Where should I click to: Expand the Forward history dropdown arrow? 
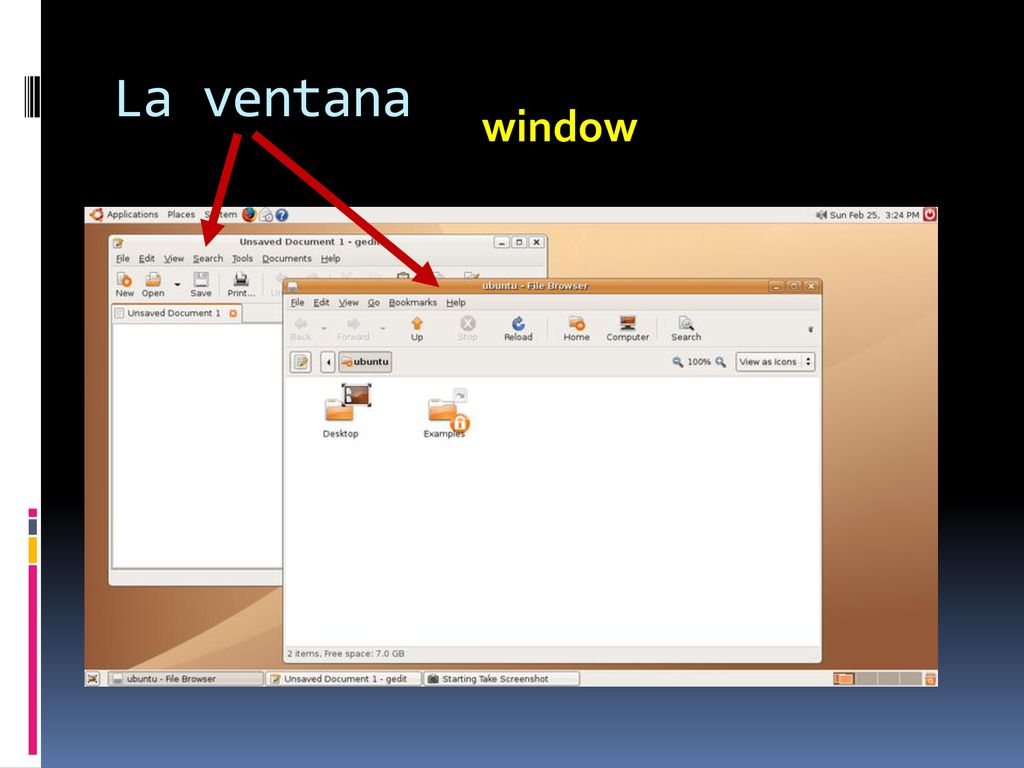point(383,328)
